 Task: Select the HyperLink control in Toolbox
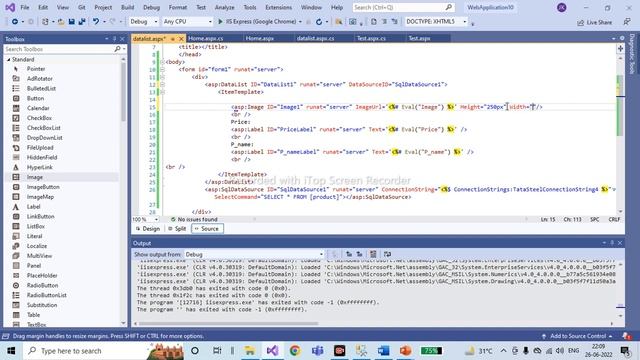tap(40, 167)
